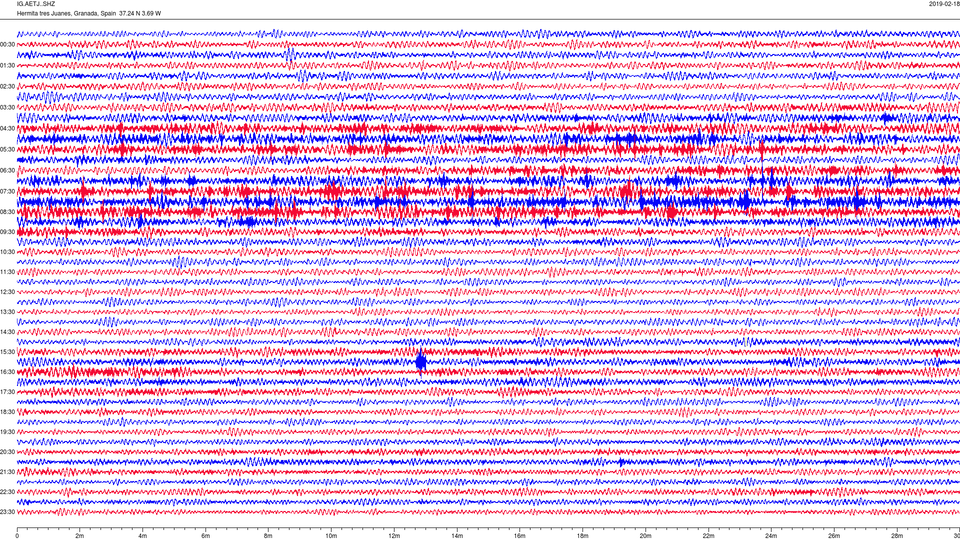Click the 14:30 time label

click(x=7, y=332)
